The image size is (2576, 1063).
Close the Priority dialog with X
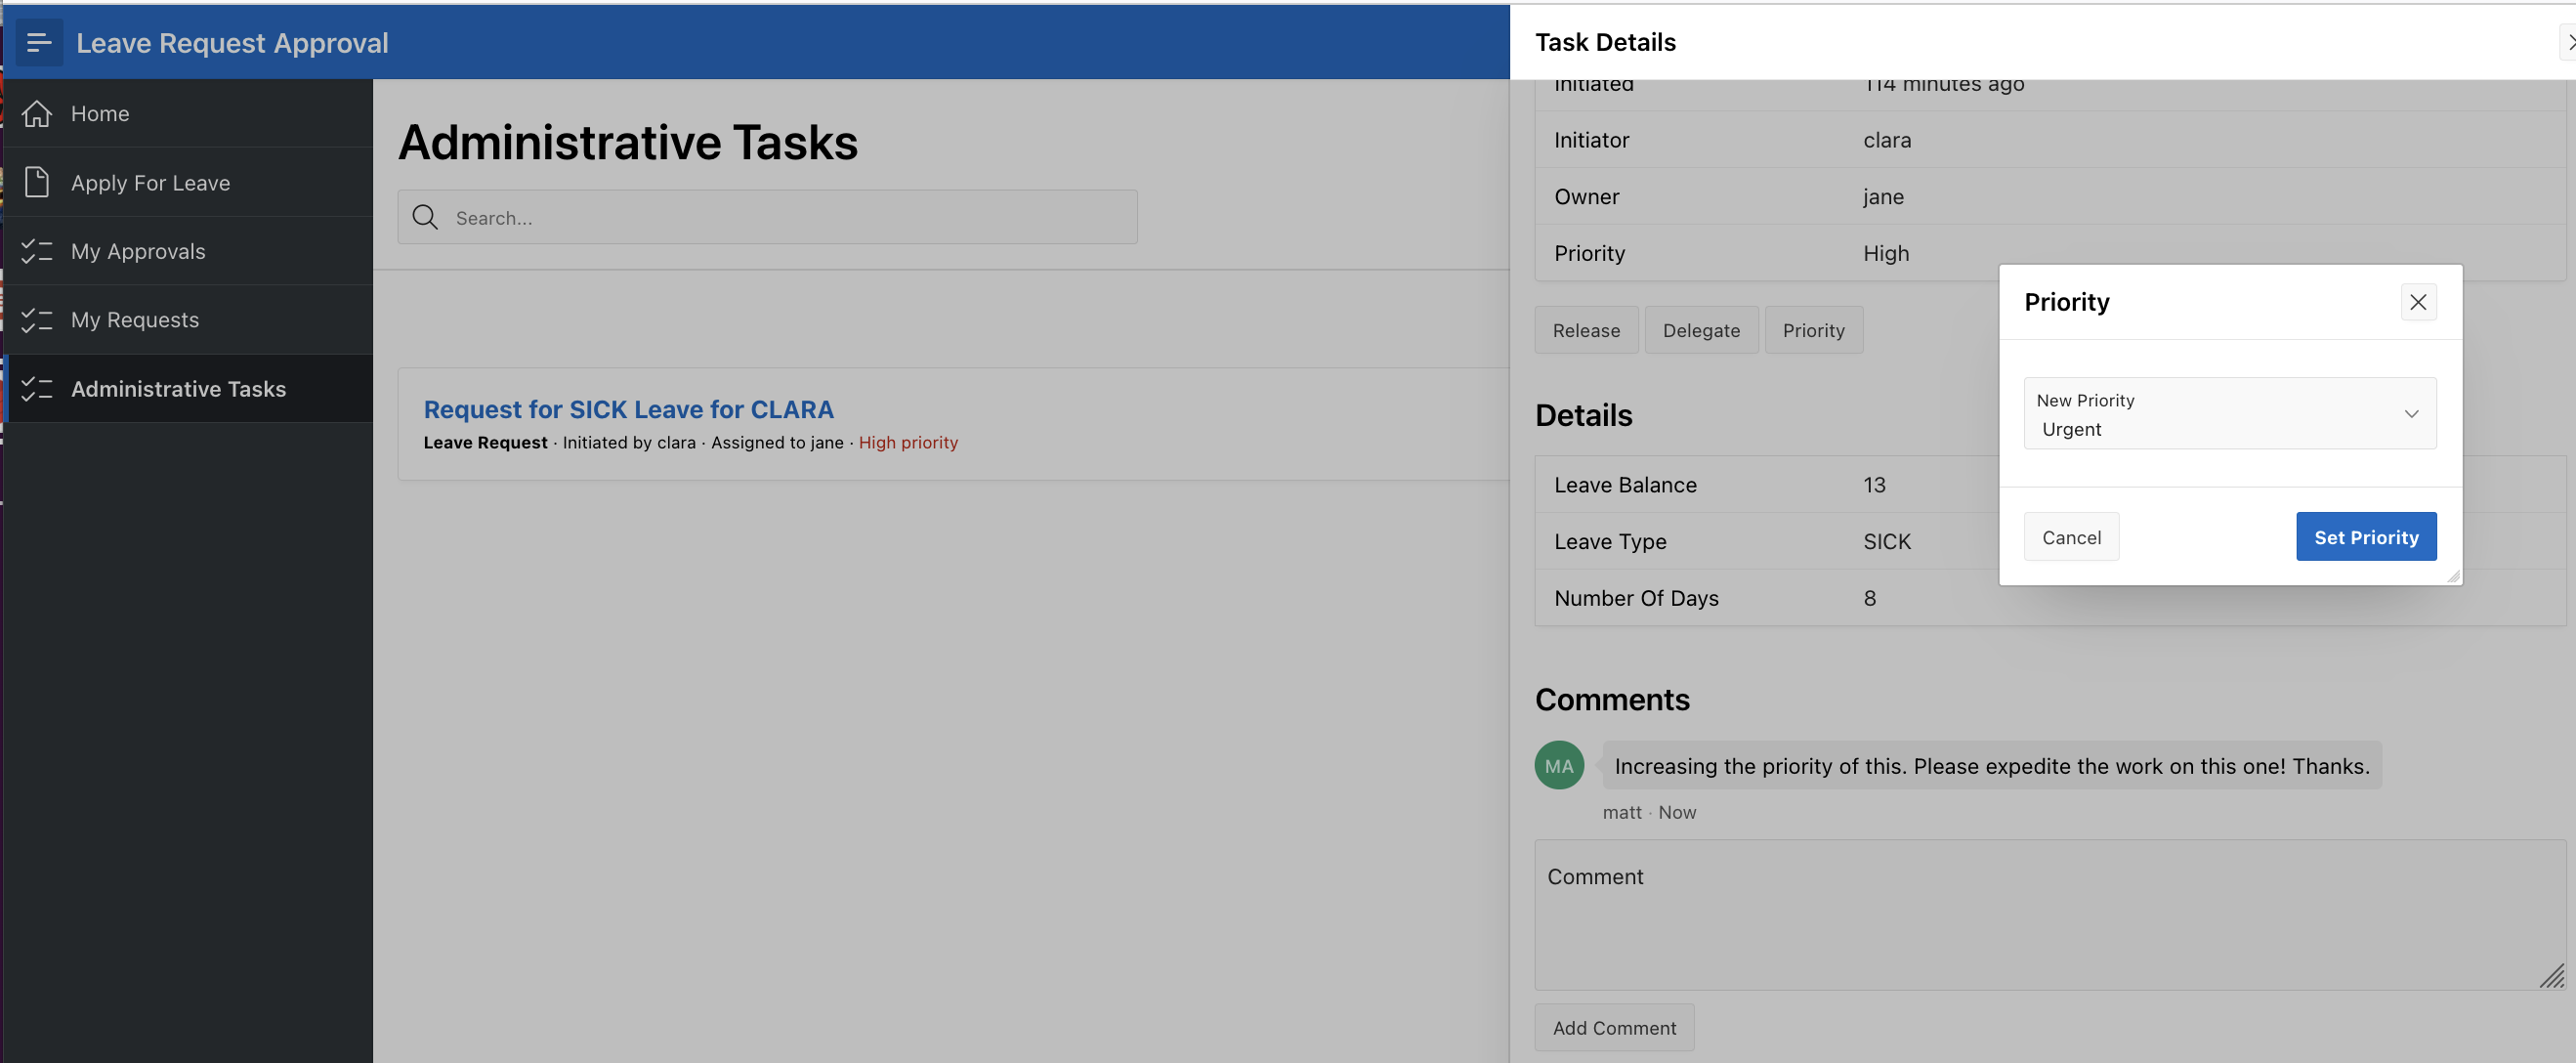2417,302
